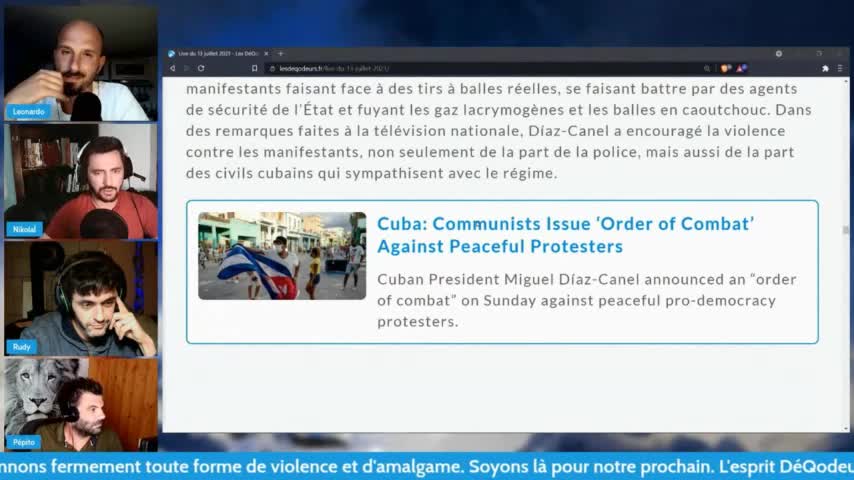Bookmark this page with bookmark icon

[254, 69]
